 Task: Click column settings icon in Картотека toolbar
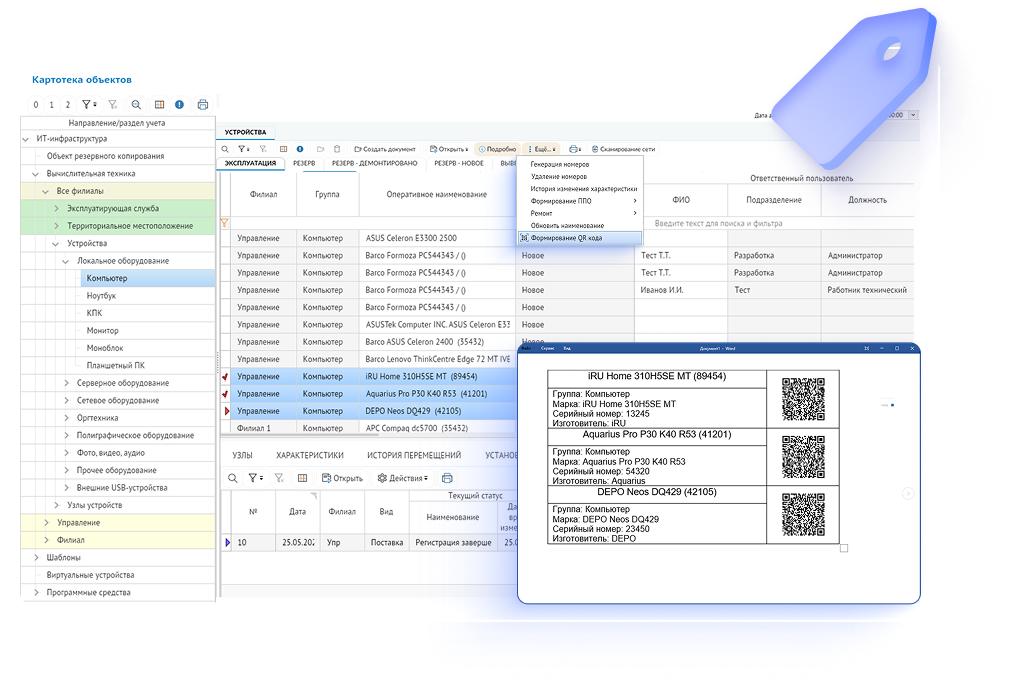click(159, 104)
